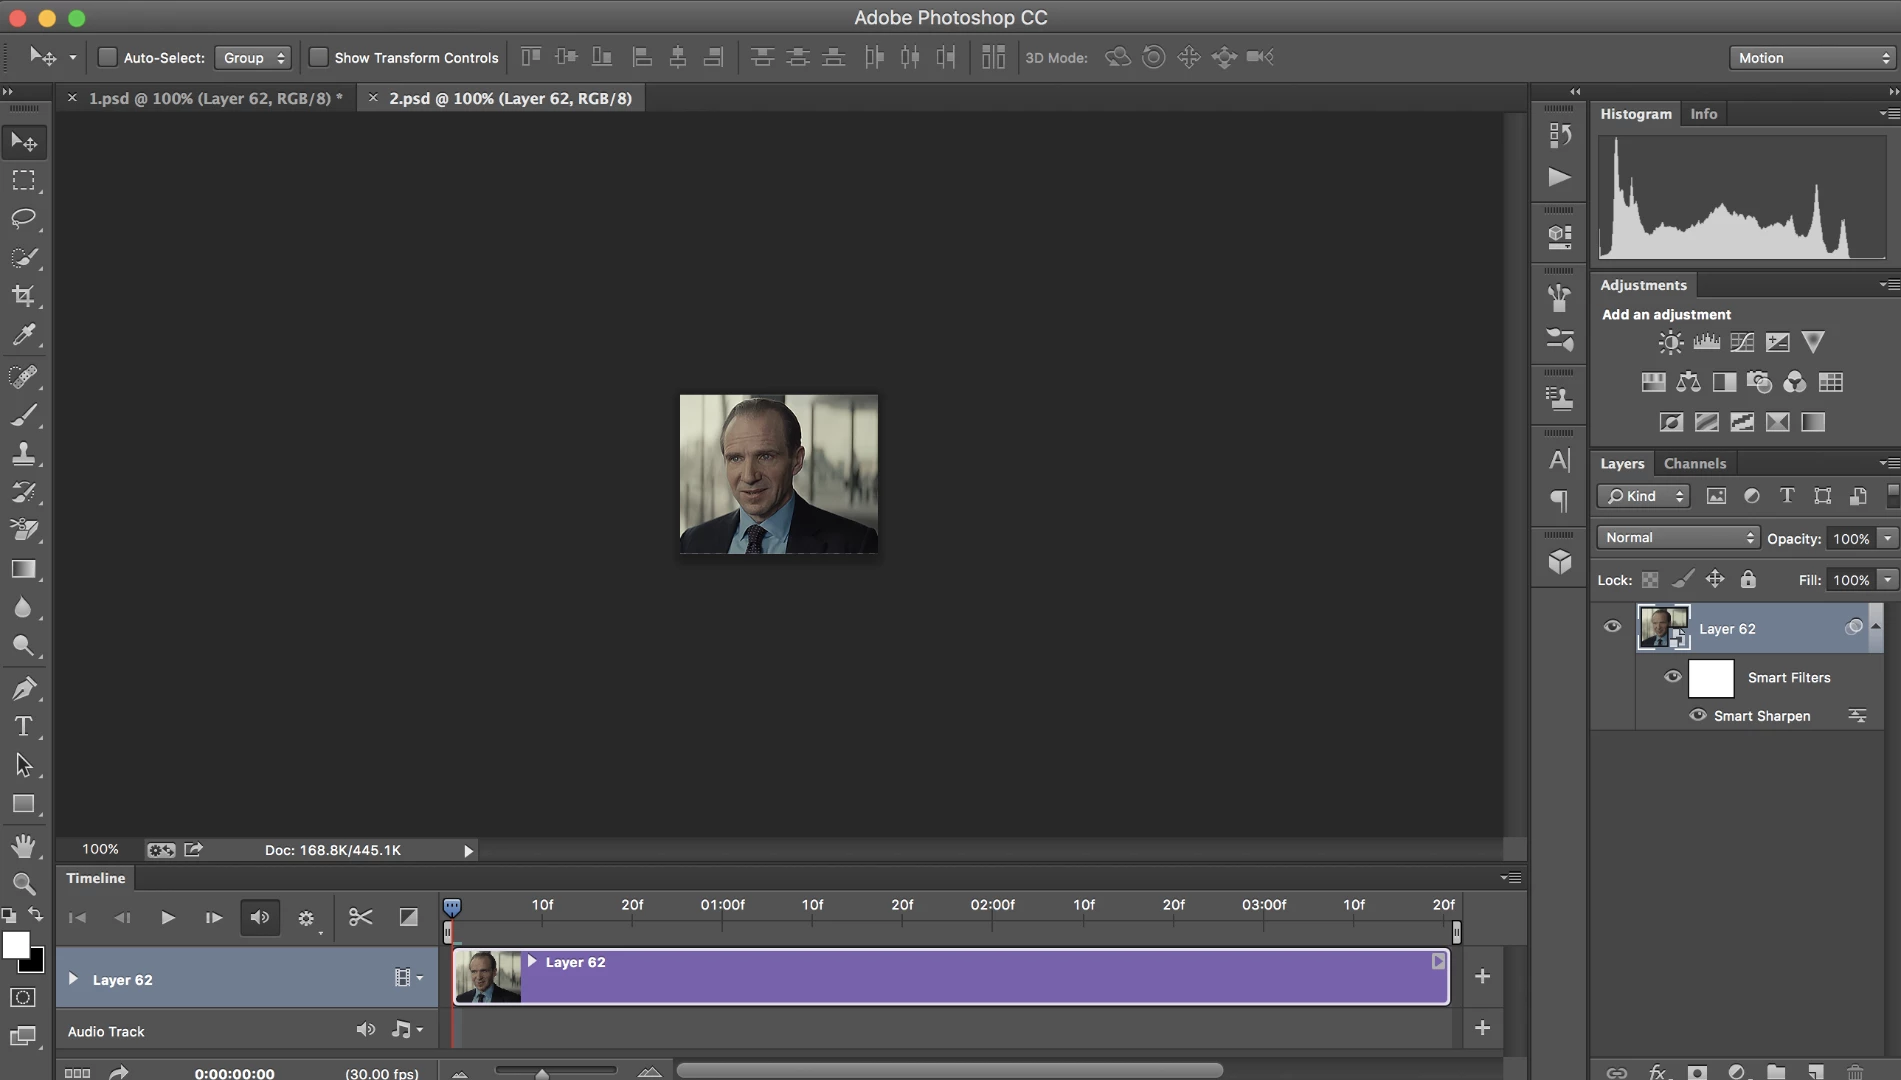Open timeline playback settings gear
Screen dimensions: 1901x1080
click(306, 918)
